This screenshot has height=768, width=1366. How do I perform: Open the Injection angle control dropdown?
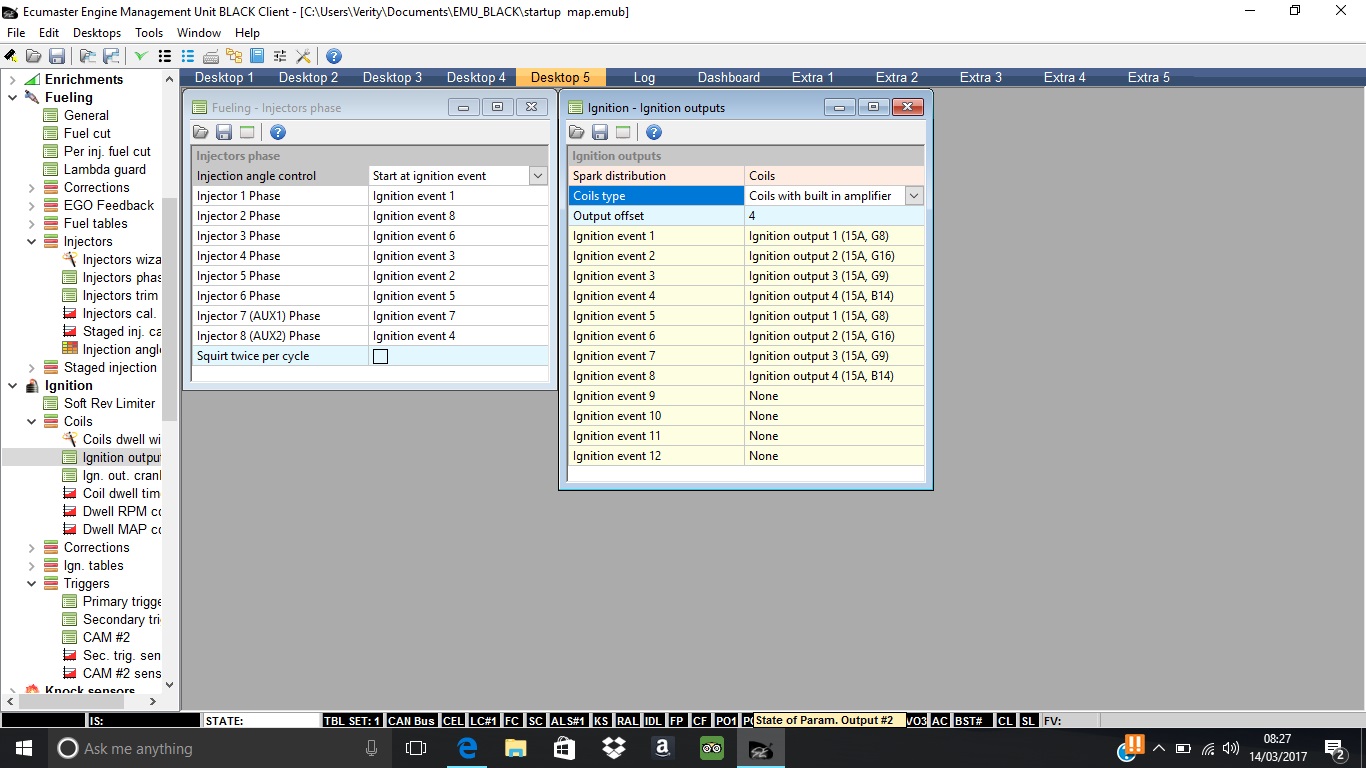538,176
